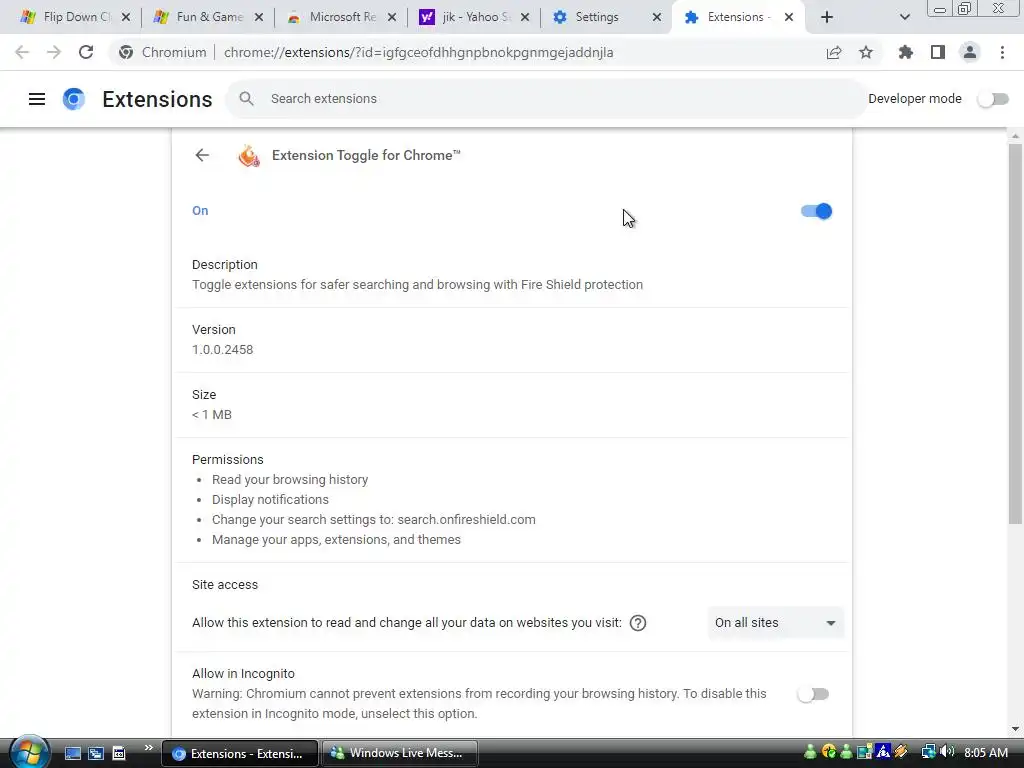This screenshot has width=1024, height=768.
Task: Click the network tray icon
Action: 928,752
